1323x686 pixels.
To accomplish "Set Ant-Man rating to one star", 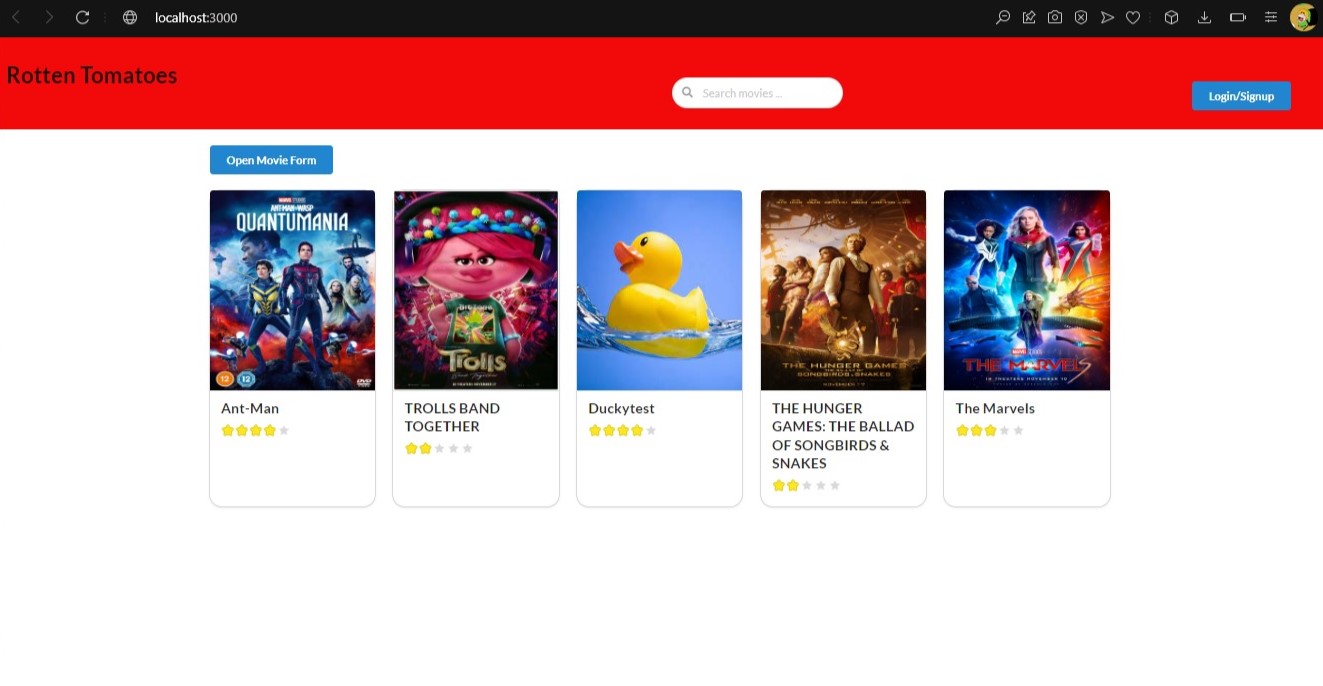I will click(x=227, y=430).
